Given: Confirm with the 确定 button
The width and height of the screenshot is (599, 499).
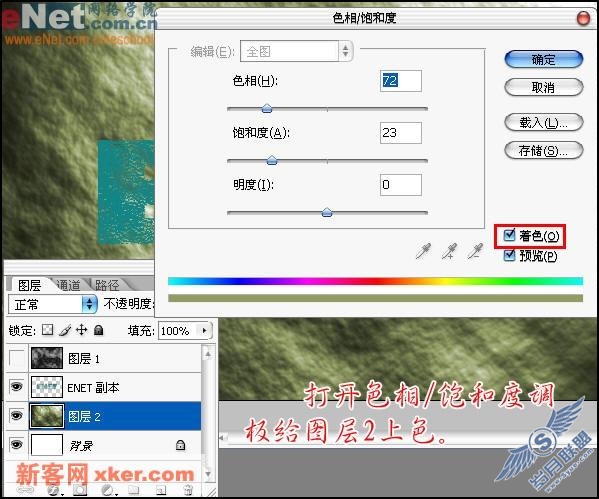Looking at the screenshot, I should pyautogui.click(x=544, y=60).
